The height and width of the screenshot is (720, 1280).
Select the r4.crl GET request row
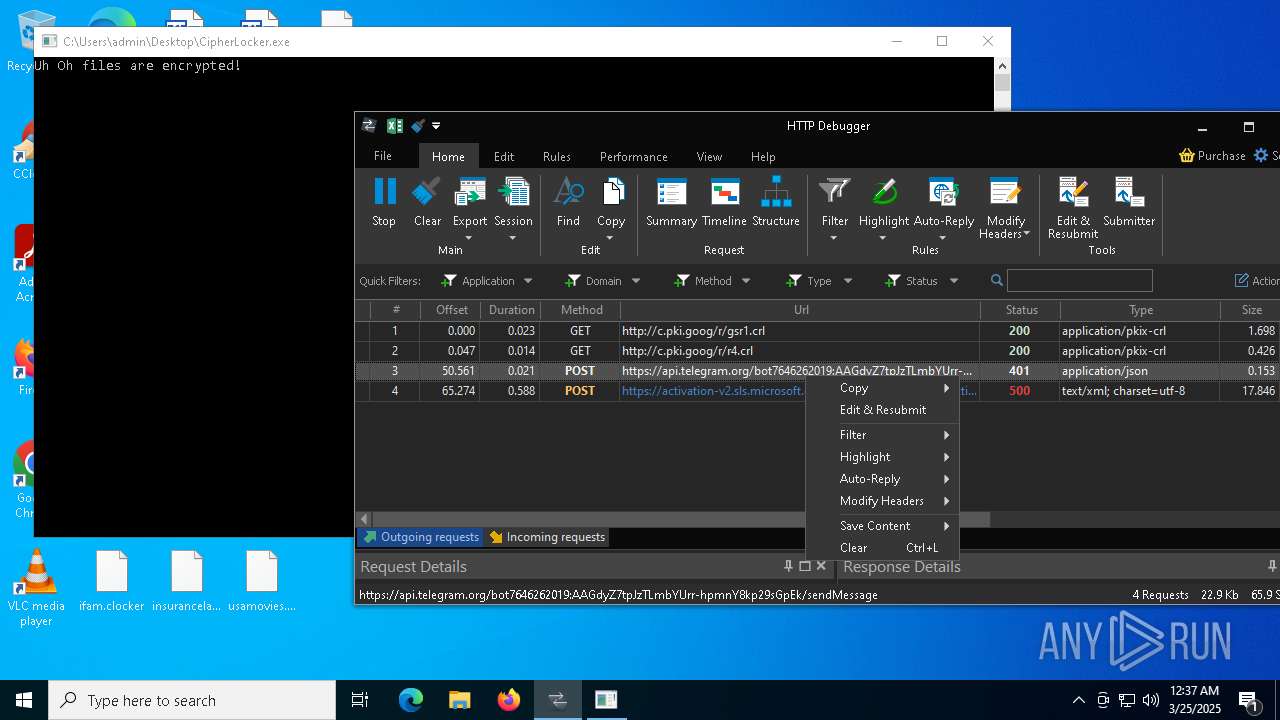click(817, 351)
